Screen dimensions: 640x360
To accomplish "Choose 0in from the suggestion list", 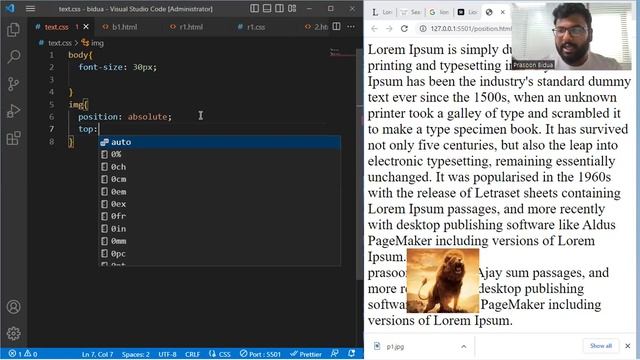I will [x=220, y=229].
